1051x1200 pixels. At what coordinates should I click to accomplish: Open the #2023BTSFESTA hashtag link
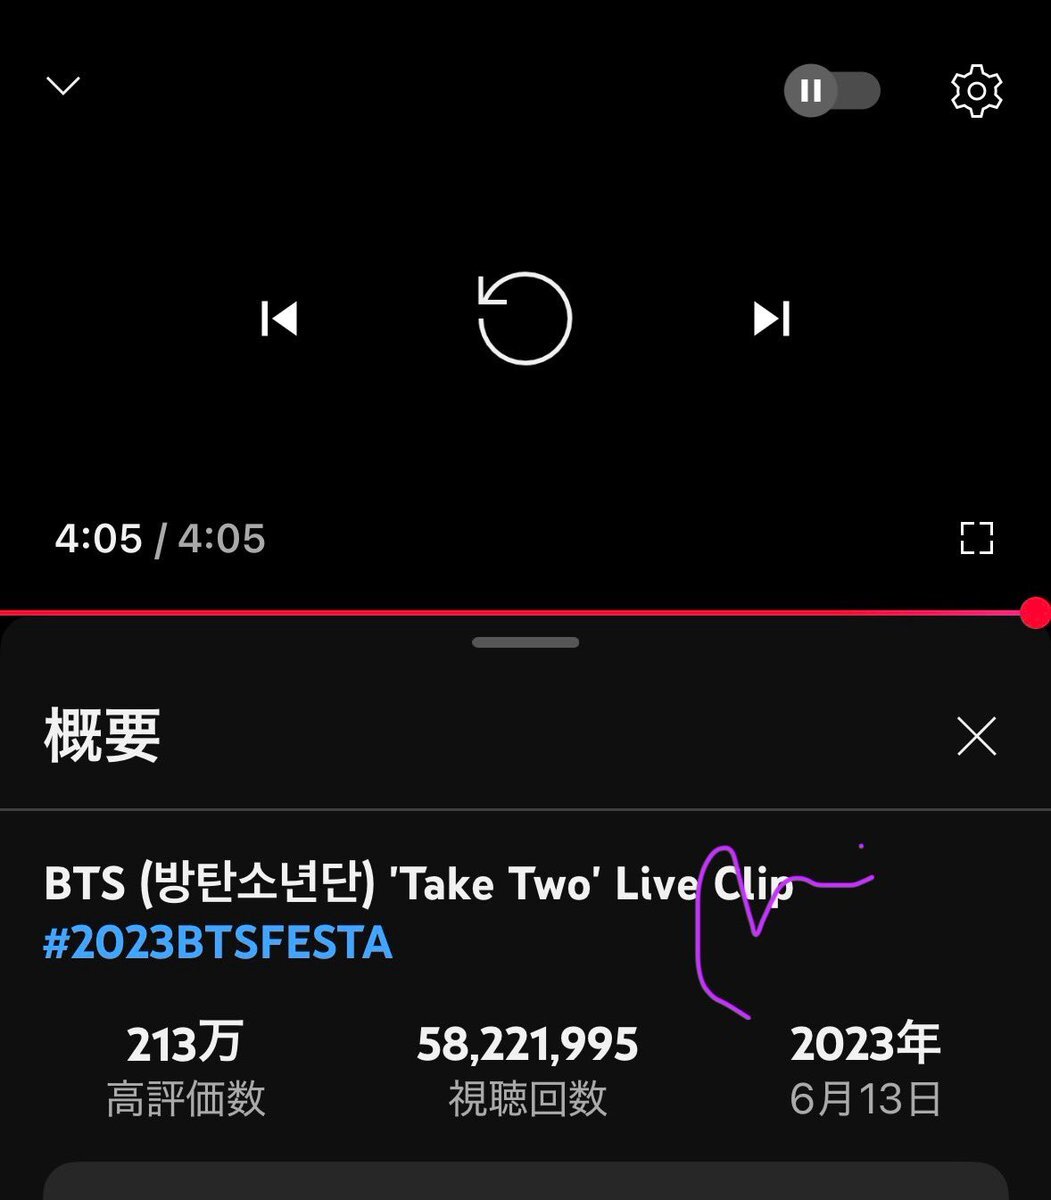218,944
